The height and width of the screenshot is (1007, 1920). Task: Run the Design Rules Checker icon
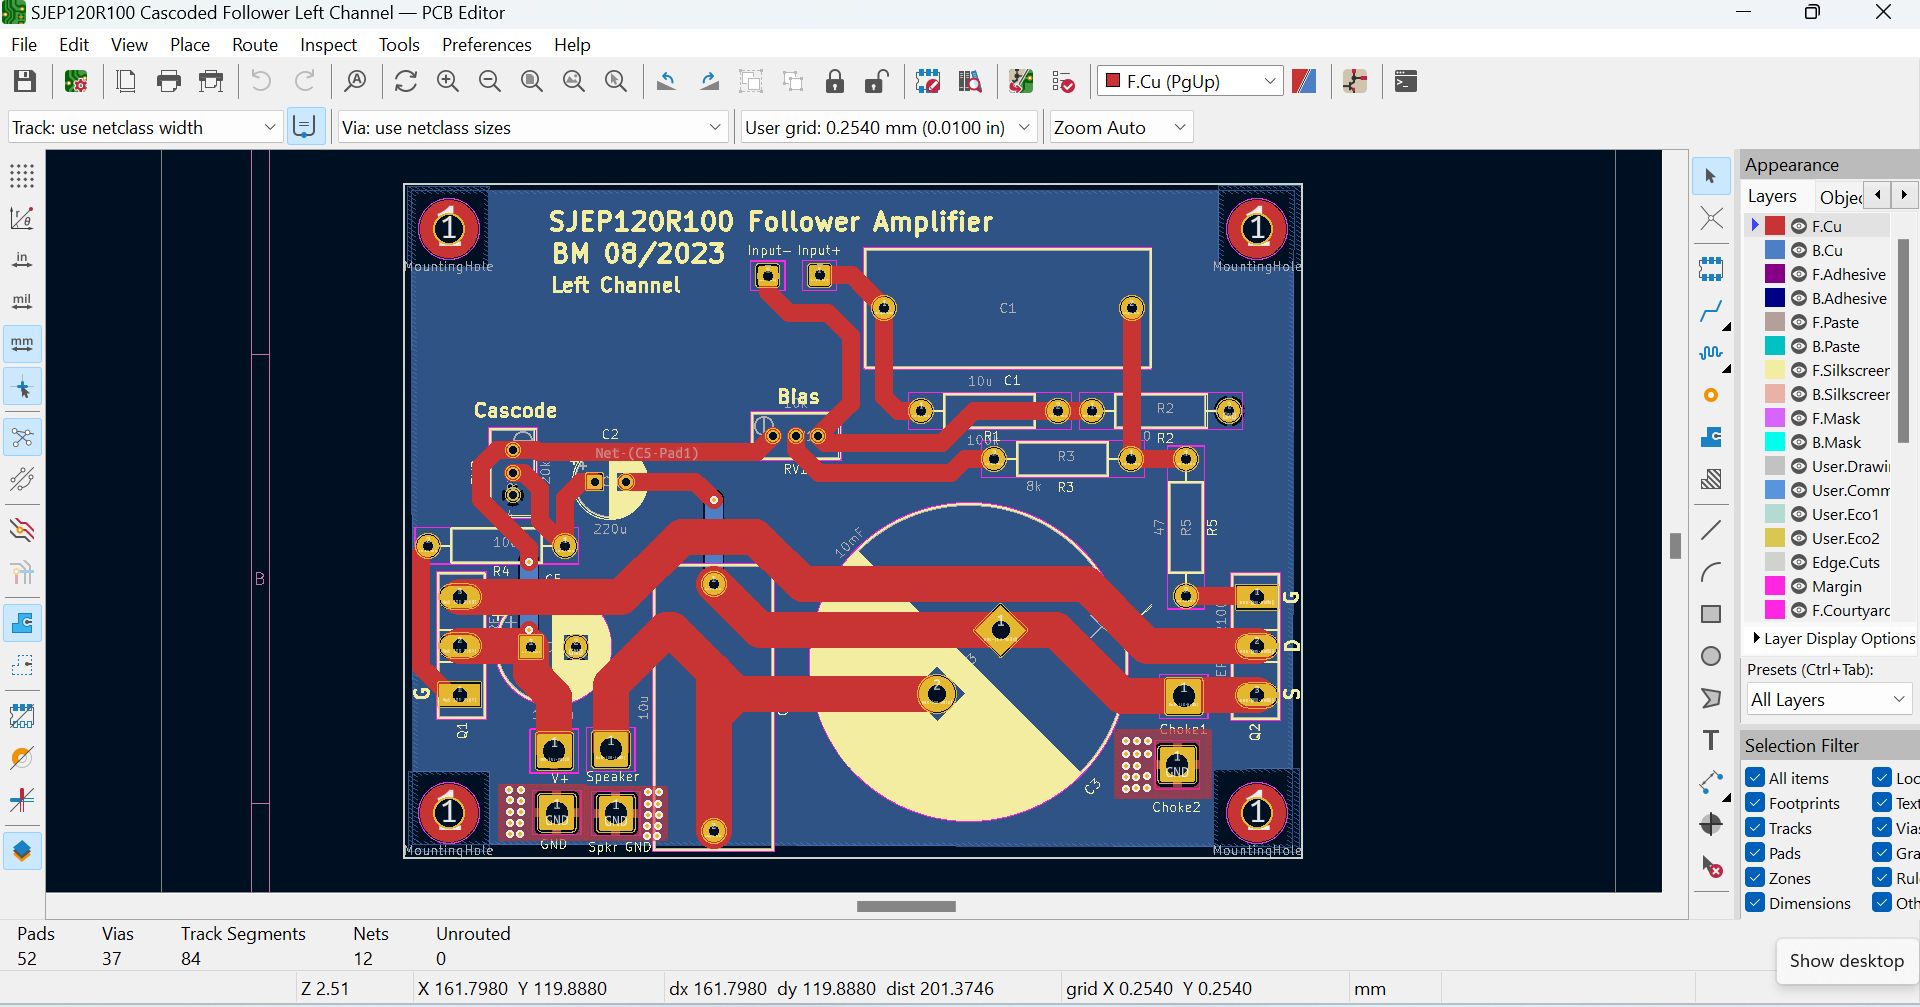point(1063,82)
